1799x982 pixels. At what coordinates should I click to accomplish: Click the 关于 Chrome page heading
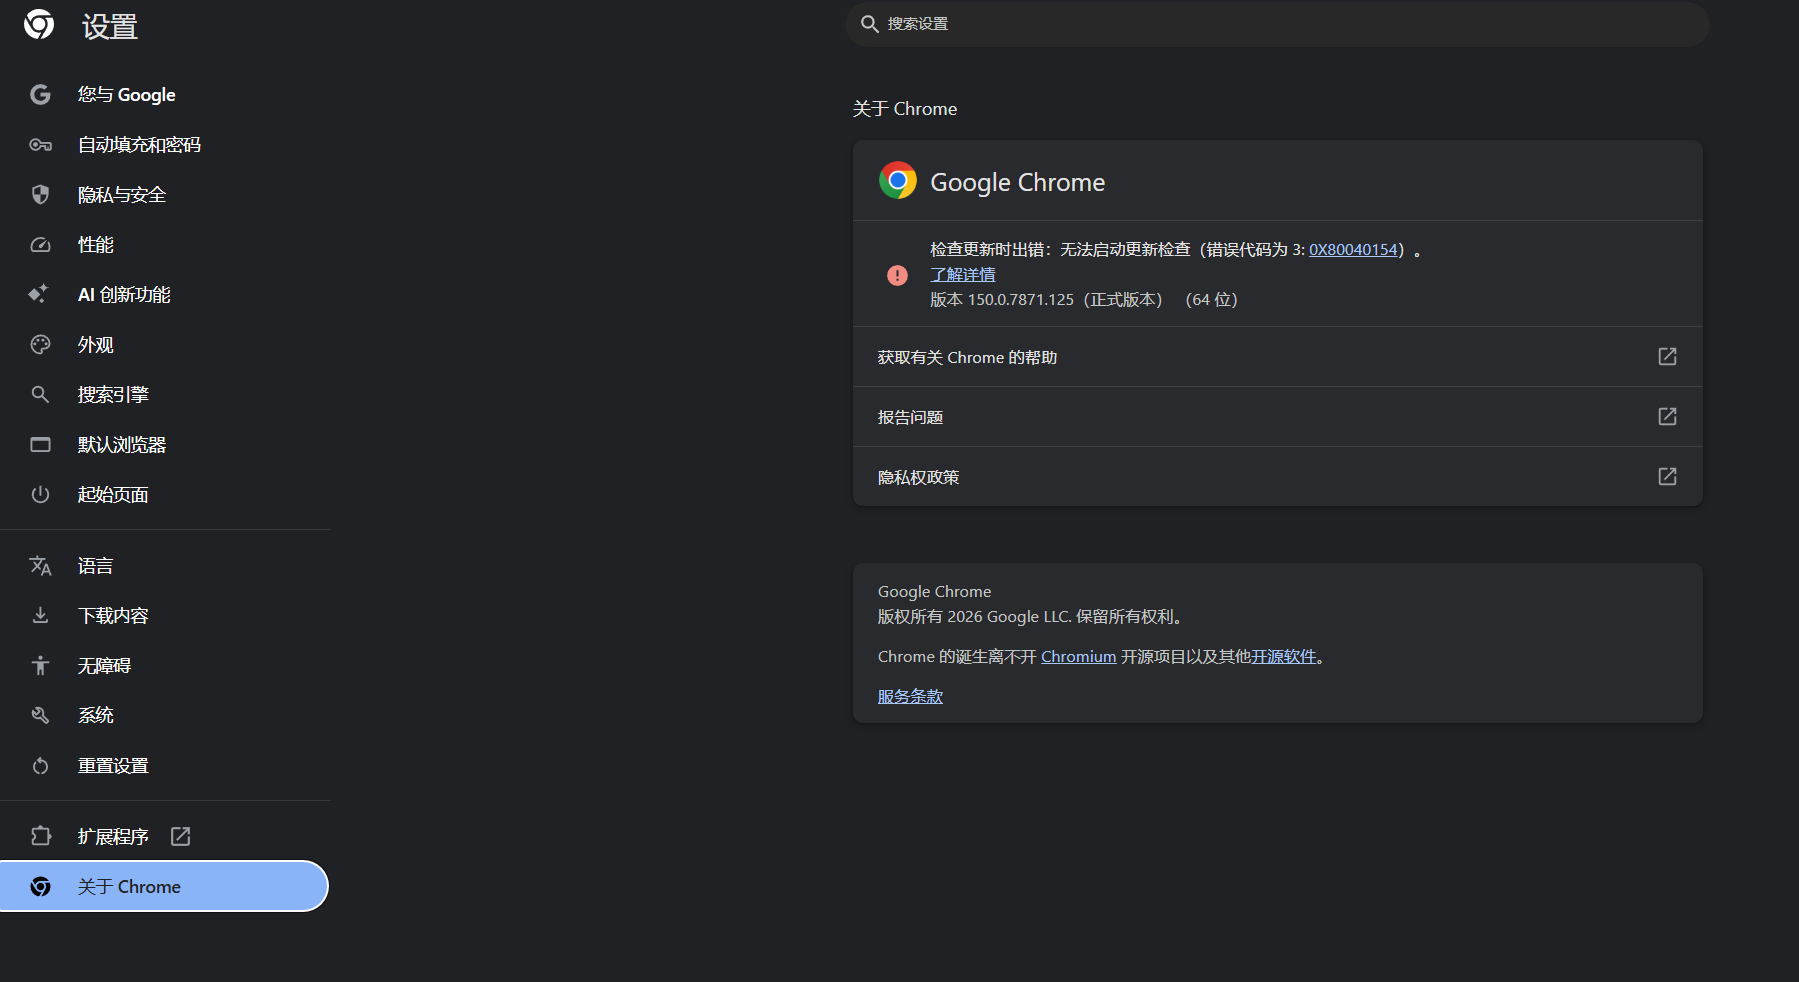point(905,109)
